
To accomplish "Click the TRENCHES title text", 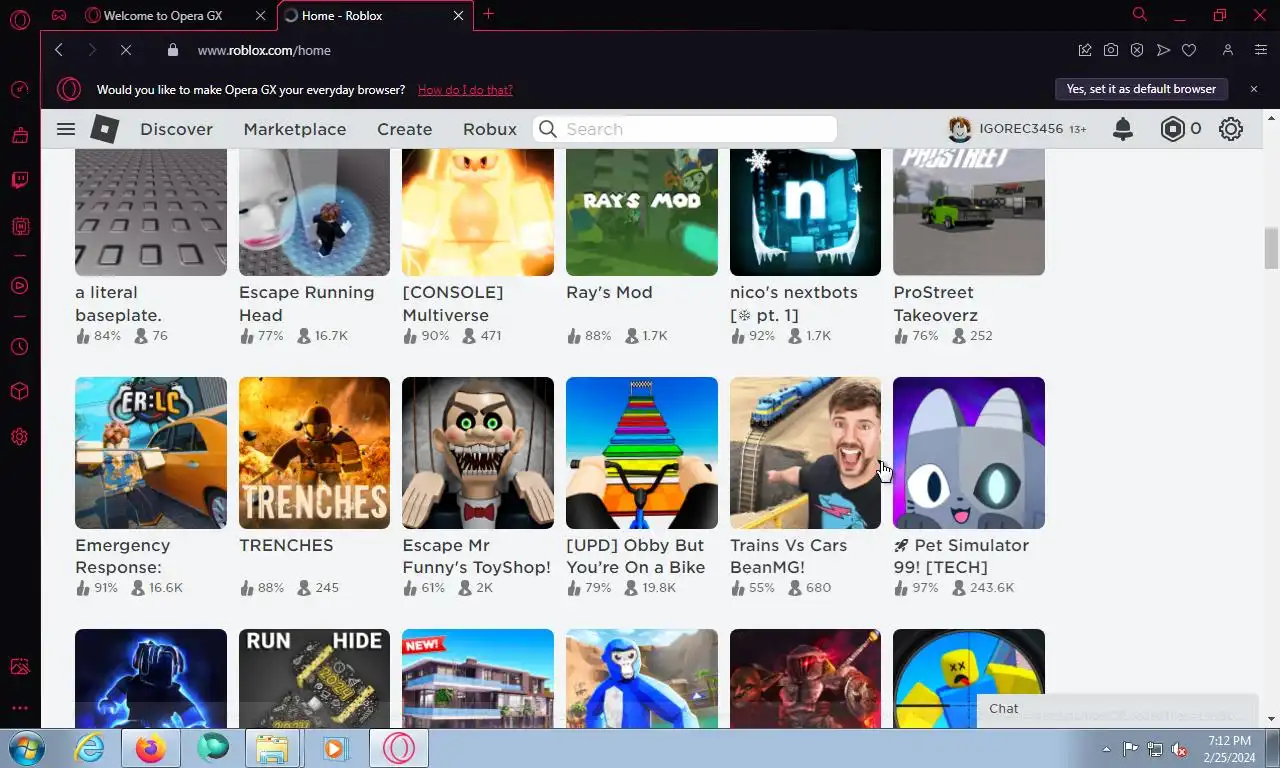I will (x=286, y=545).
